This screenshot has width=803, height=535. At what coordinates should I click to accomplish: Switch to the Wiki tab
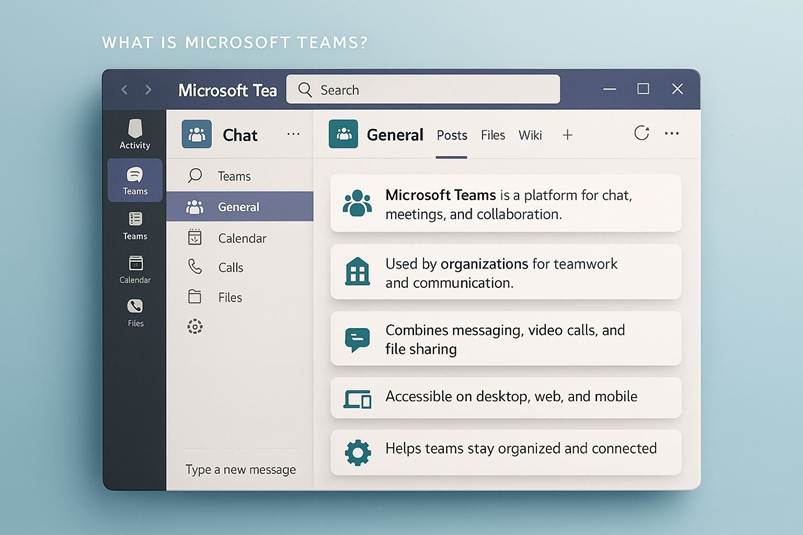(530, 135)
